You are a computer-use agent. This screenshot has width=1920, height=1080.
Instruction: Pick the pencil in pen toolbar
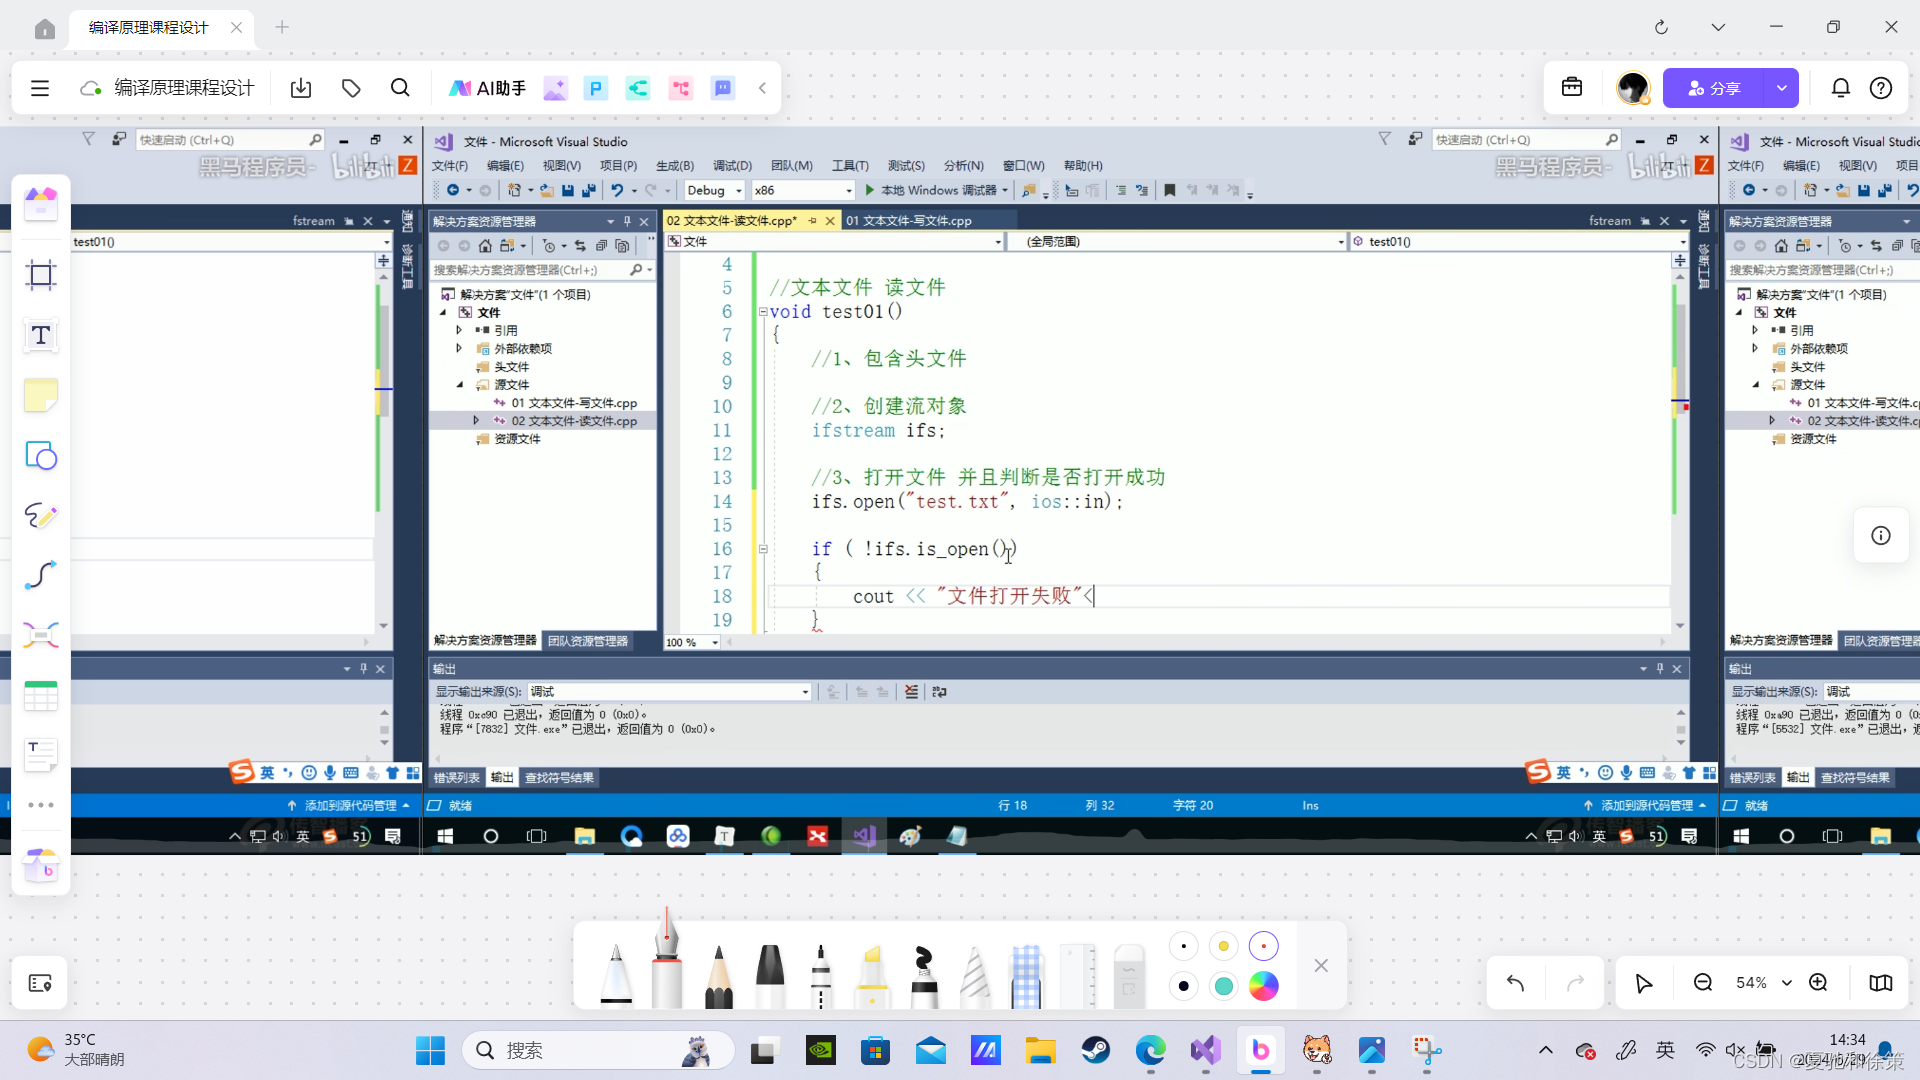(x=718, y=975)
